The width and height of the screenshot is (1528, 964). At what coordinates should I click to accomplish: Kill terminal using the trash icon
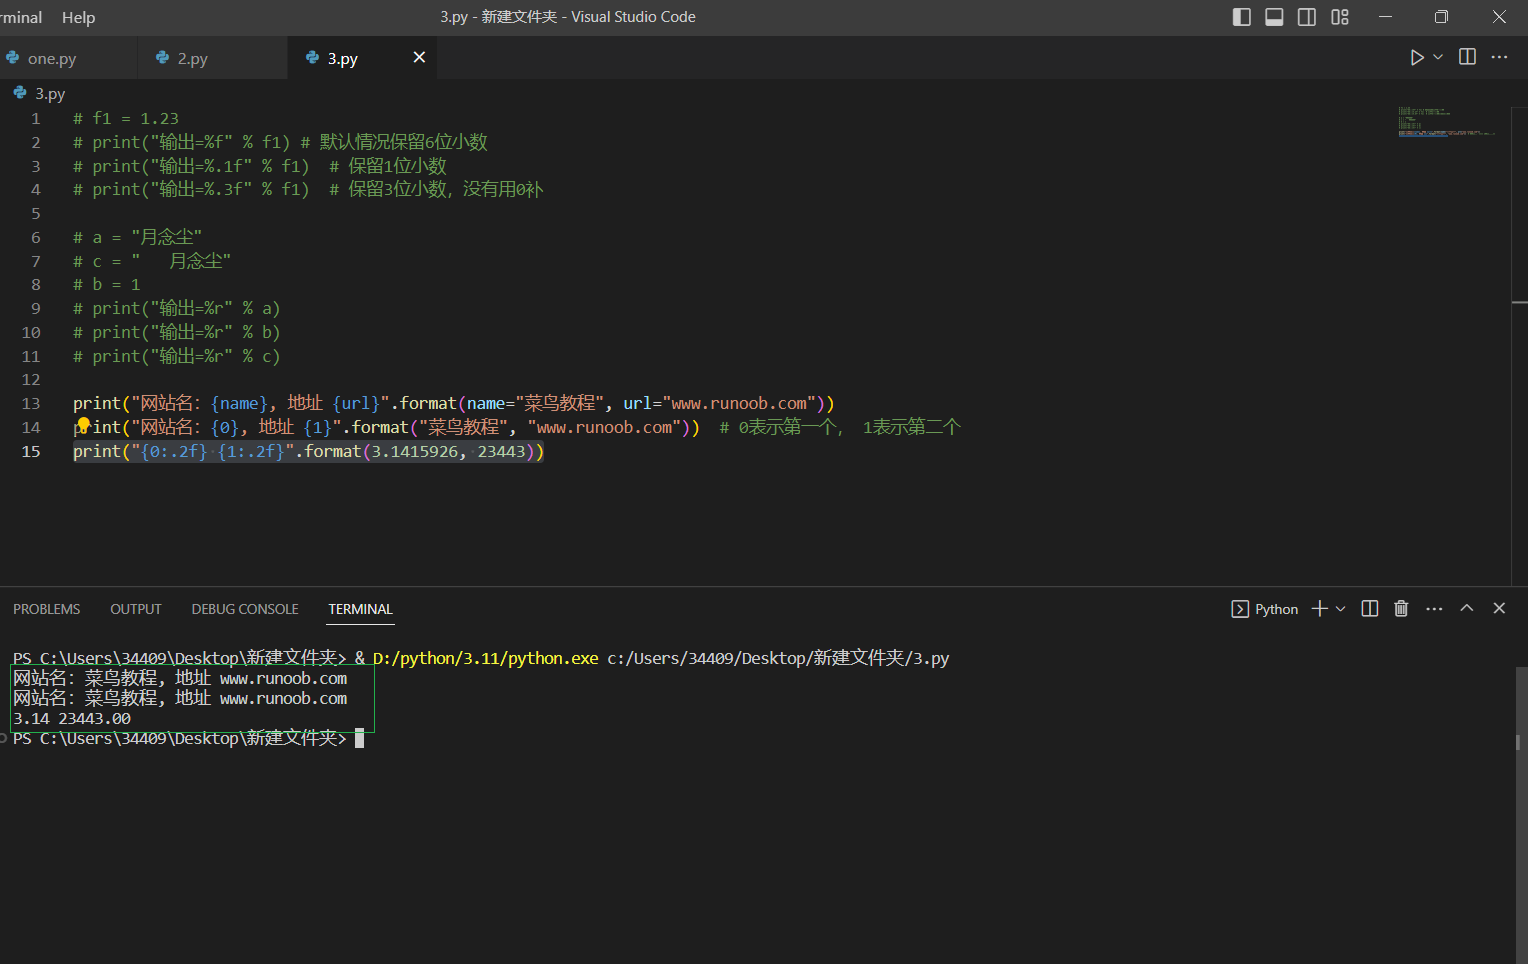[1401, 609]
